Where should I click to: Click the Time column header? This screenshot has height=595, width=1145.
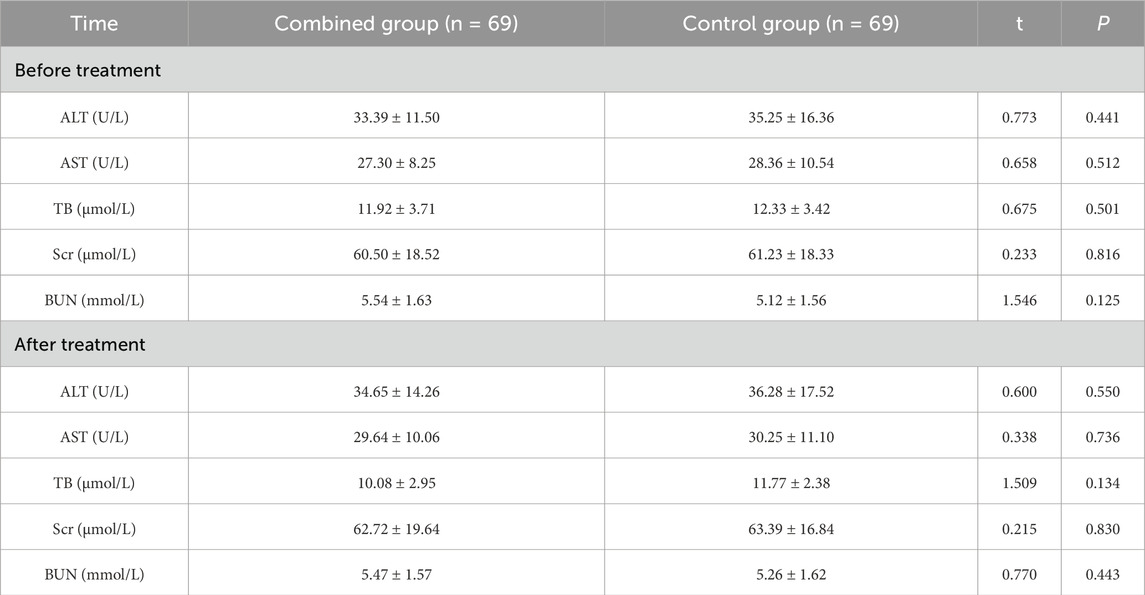[94, 23]
